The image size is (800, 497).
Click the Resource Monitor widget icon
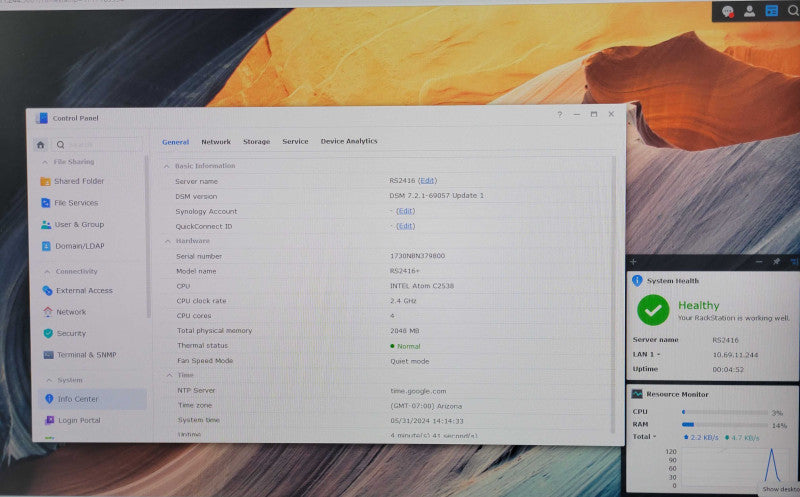pyautogui.click(x=637, y=394)
